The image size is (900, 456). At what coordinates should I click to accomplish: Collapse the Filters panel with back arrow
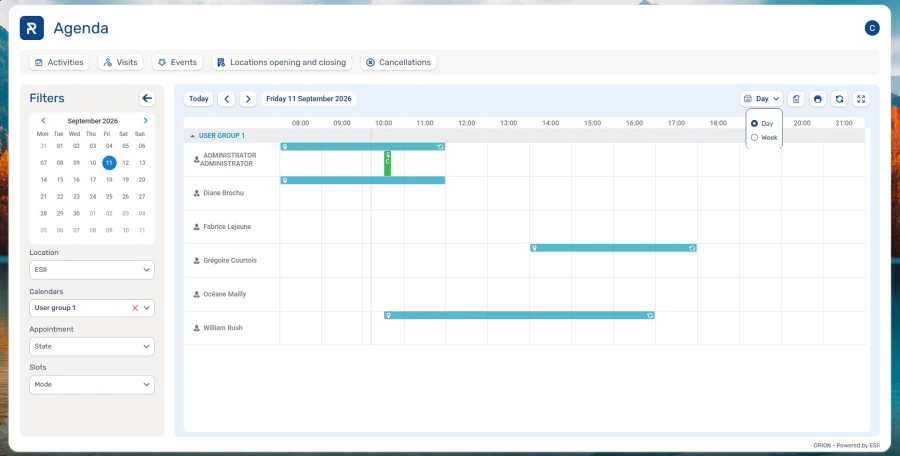[x=147, y=98]
